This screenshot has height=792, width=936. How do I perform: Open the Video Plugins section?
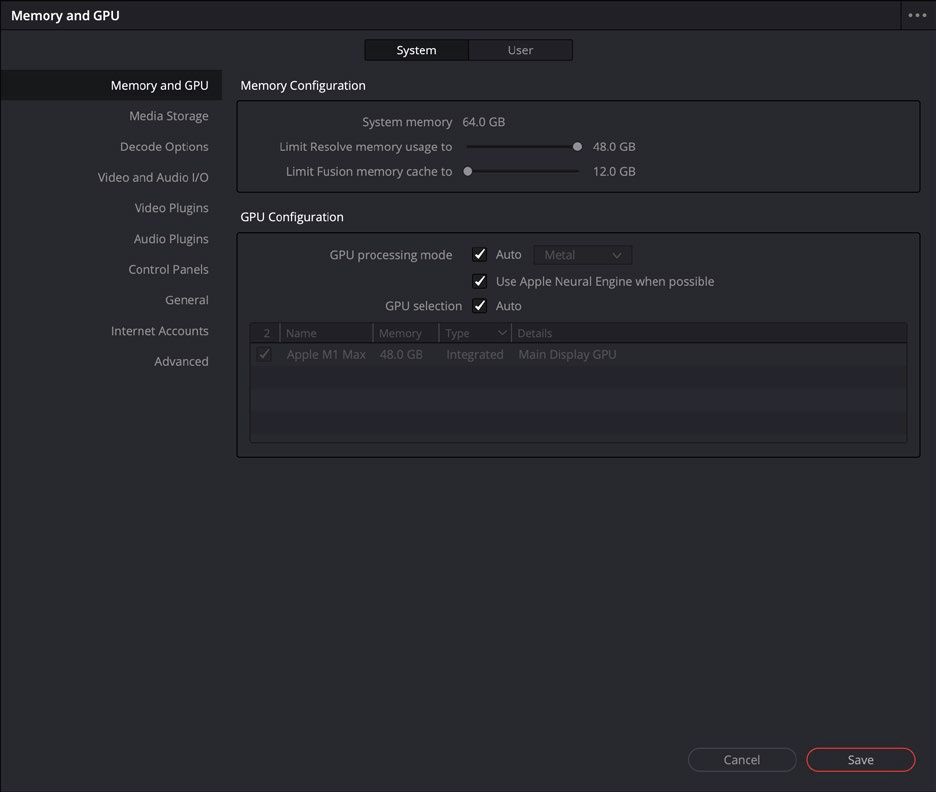point(171,208)
